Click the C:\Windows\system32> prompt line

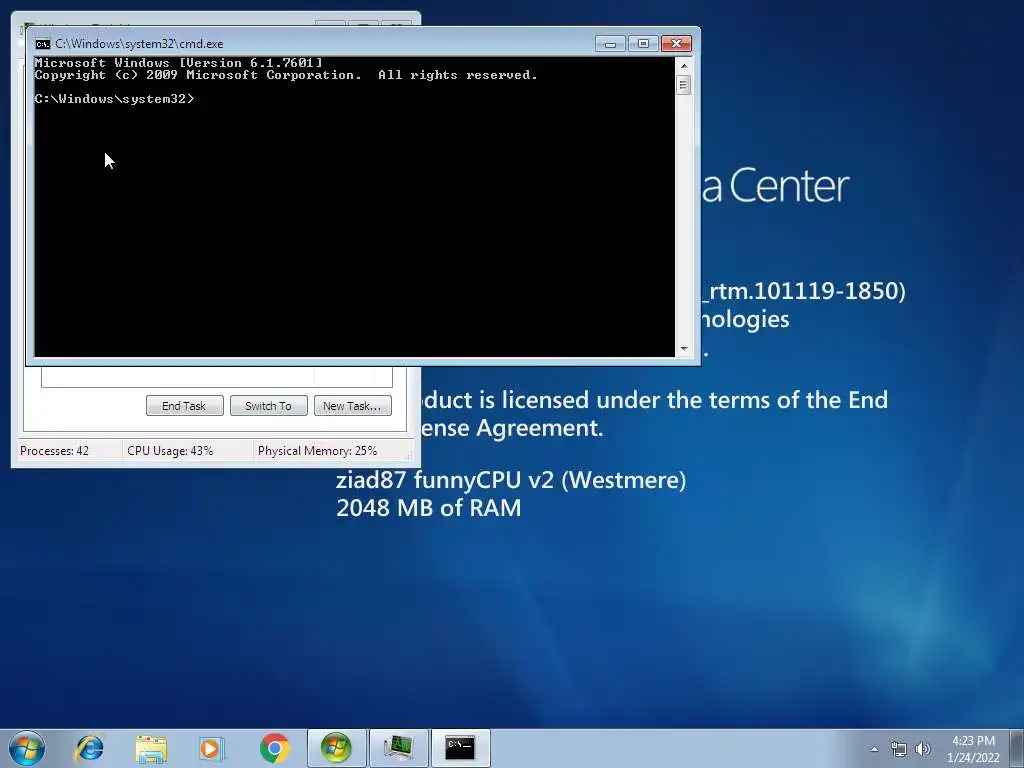pyautogui.click(x=115, y=99)
